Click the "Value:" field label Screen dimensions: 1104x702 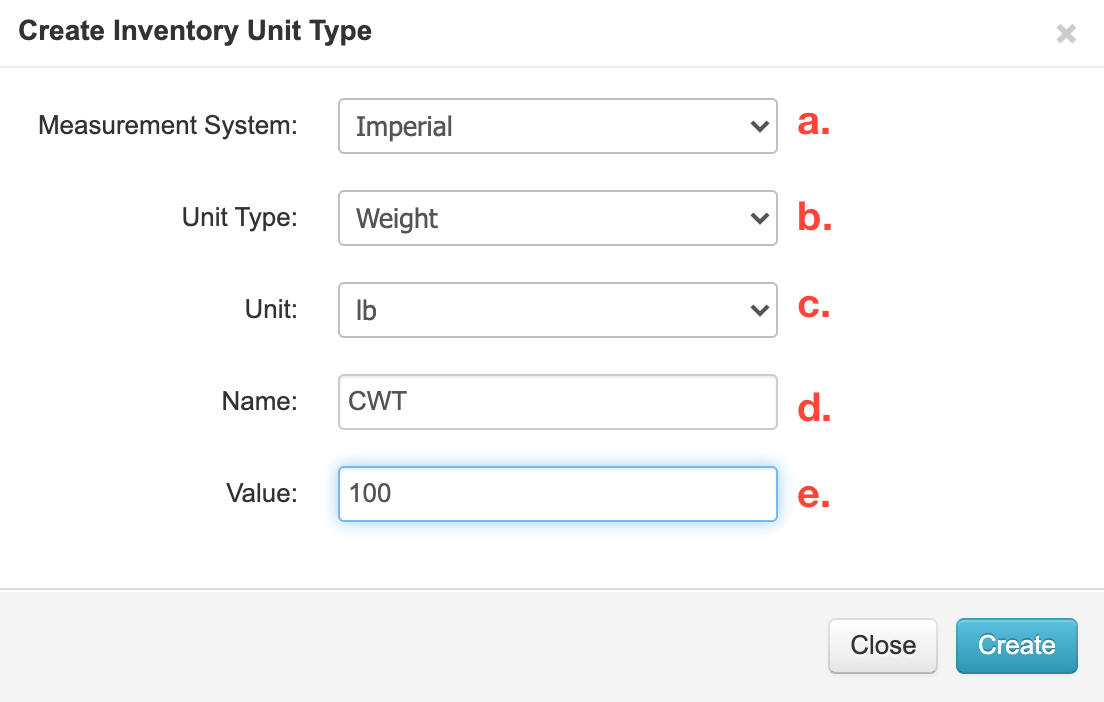coord(261,493)
